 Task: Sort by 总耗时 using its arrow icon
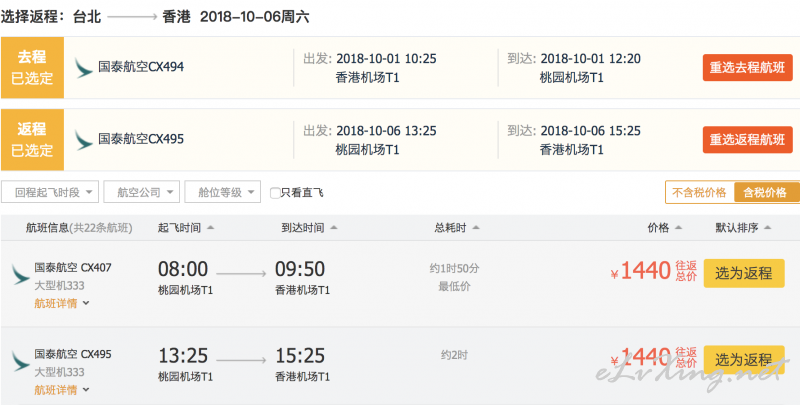click(x=476, y=227)
